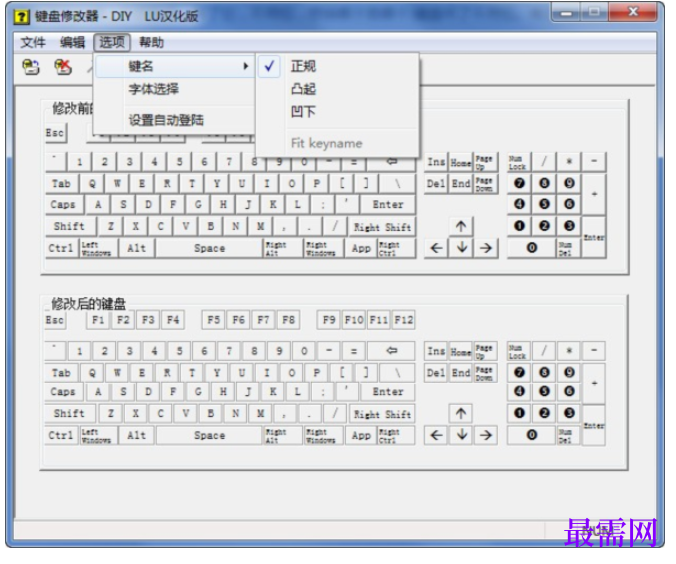
Task: Click Space on modified keyboard
Action: click(x=210, y=436)
